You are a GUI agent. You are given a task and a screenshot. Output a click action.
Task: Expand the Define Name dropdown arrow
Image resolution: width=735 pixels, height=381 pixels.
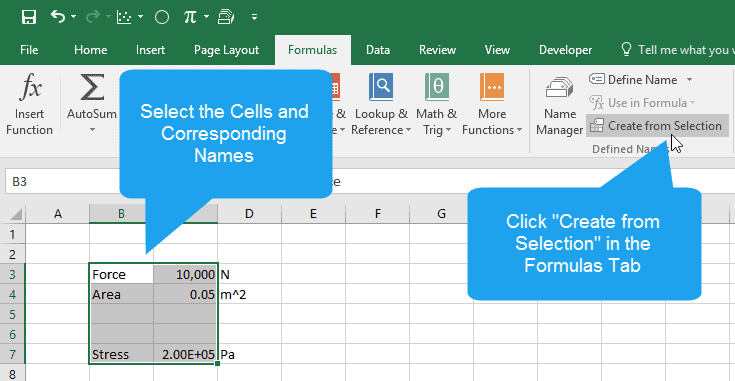click(x=690, y=80)
